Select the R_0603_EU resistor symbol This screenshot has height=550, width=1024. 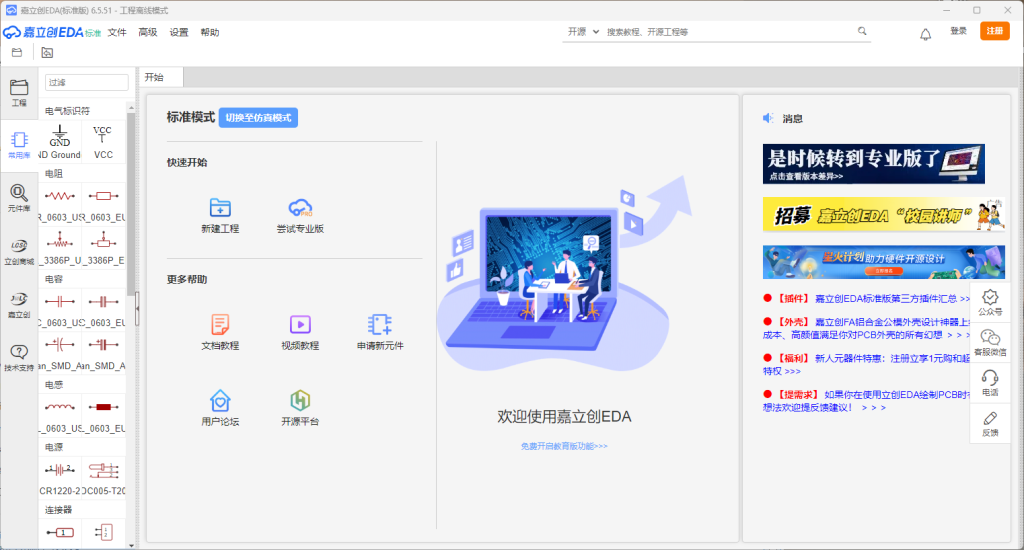[x=103, y=204]
